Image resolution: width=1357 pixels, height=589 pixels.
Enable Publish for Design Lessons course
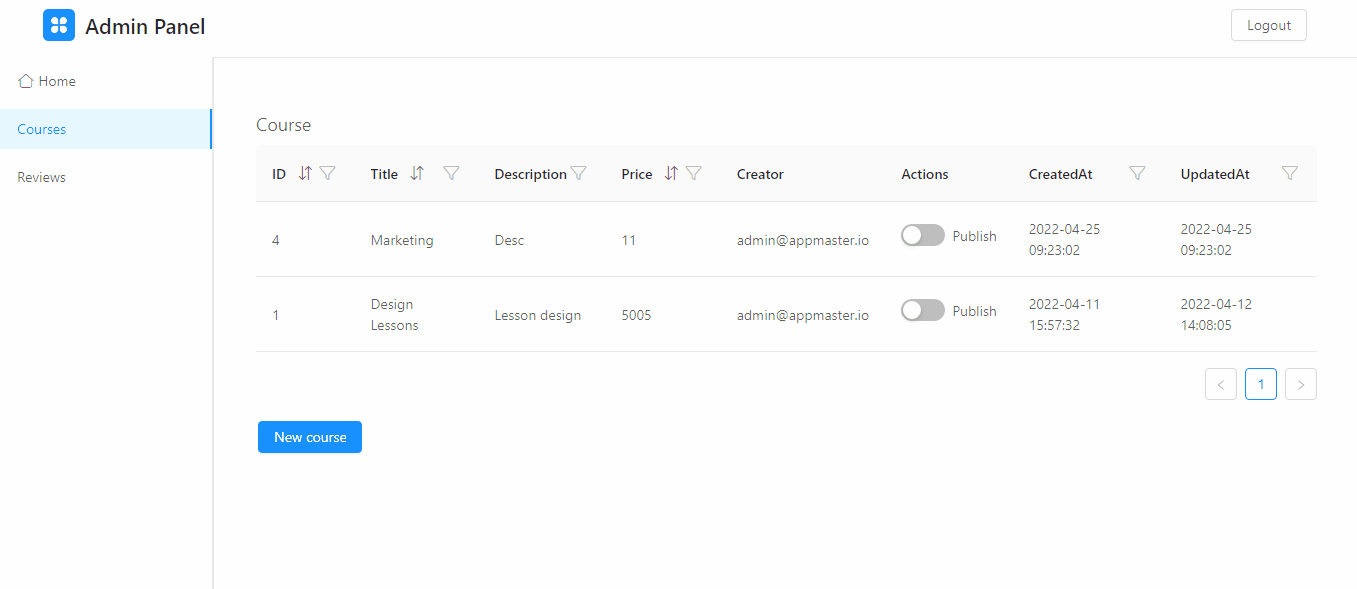pyautogui.click(x=922, y=310)
